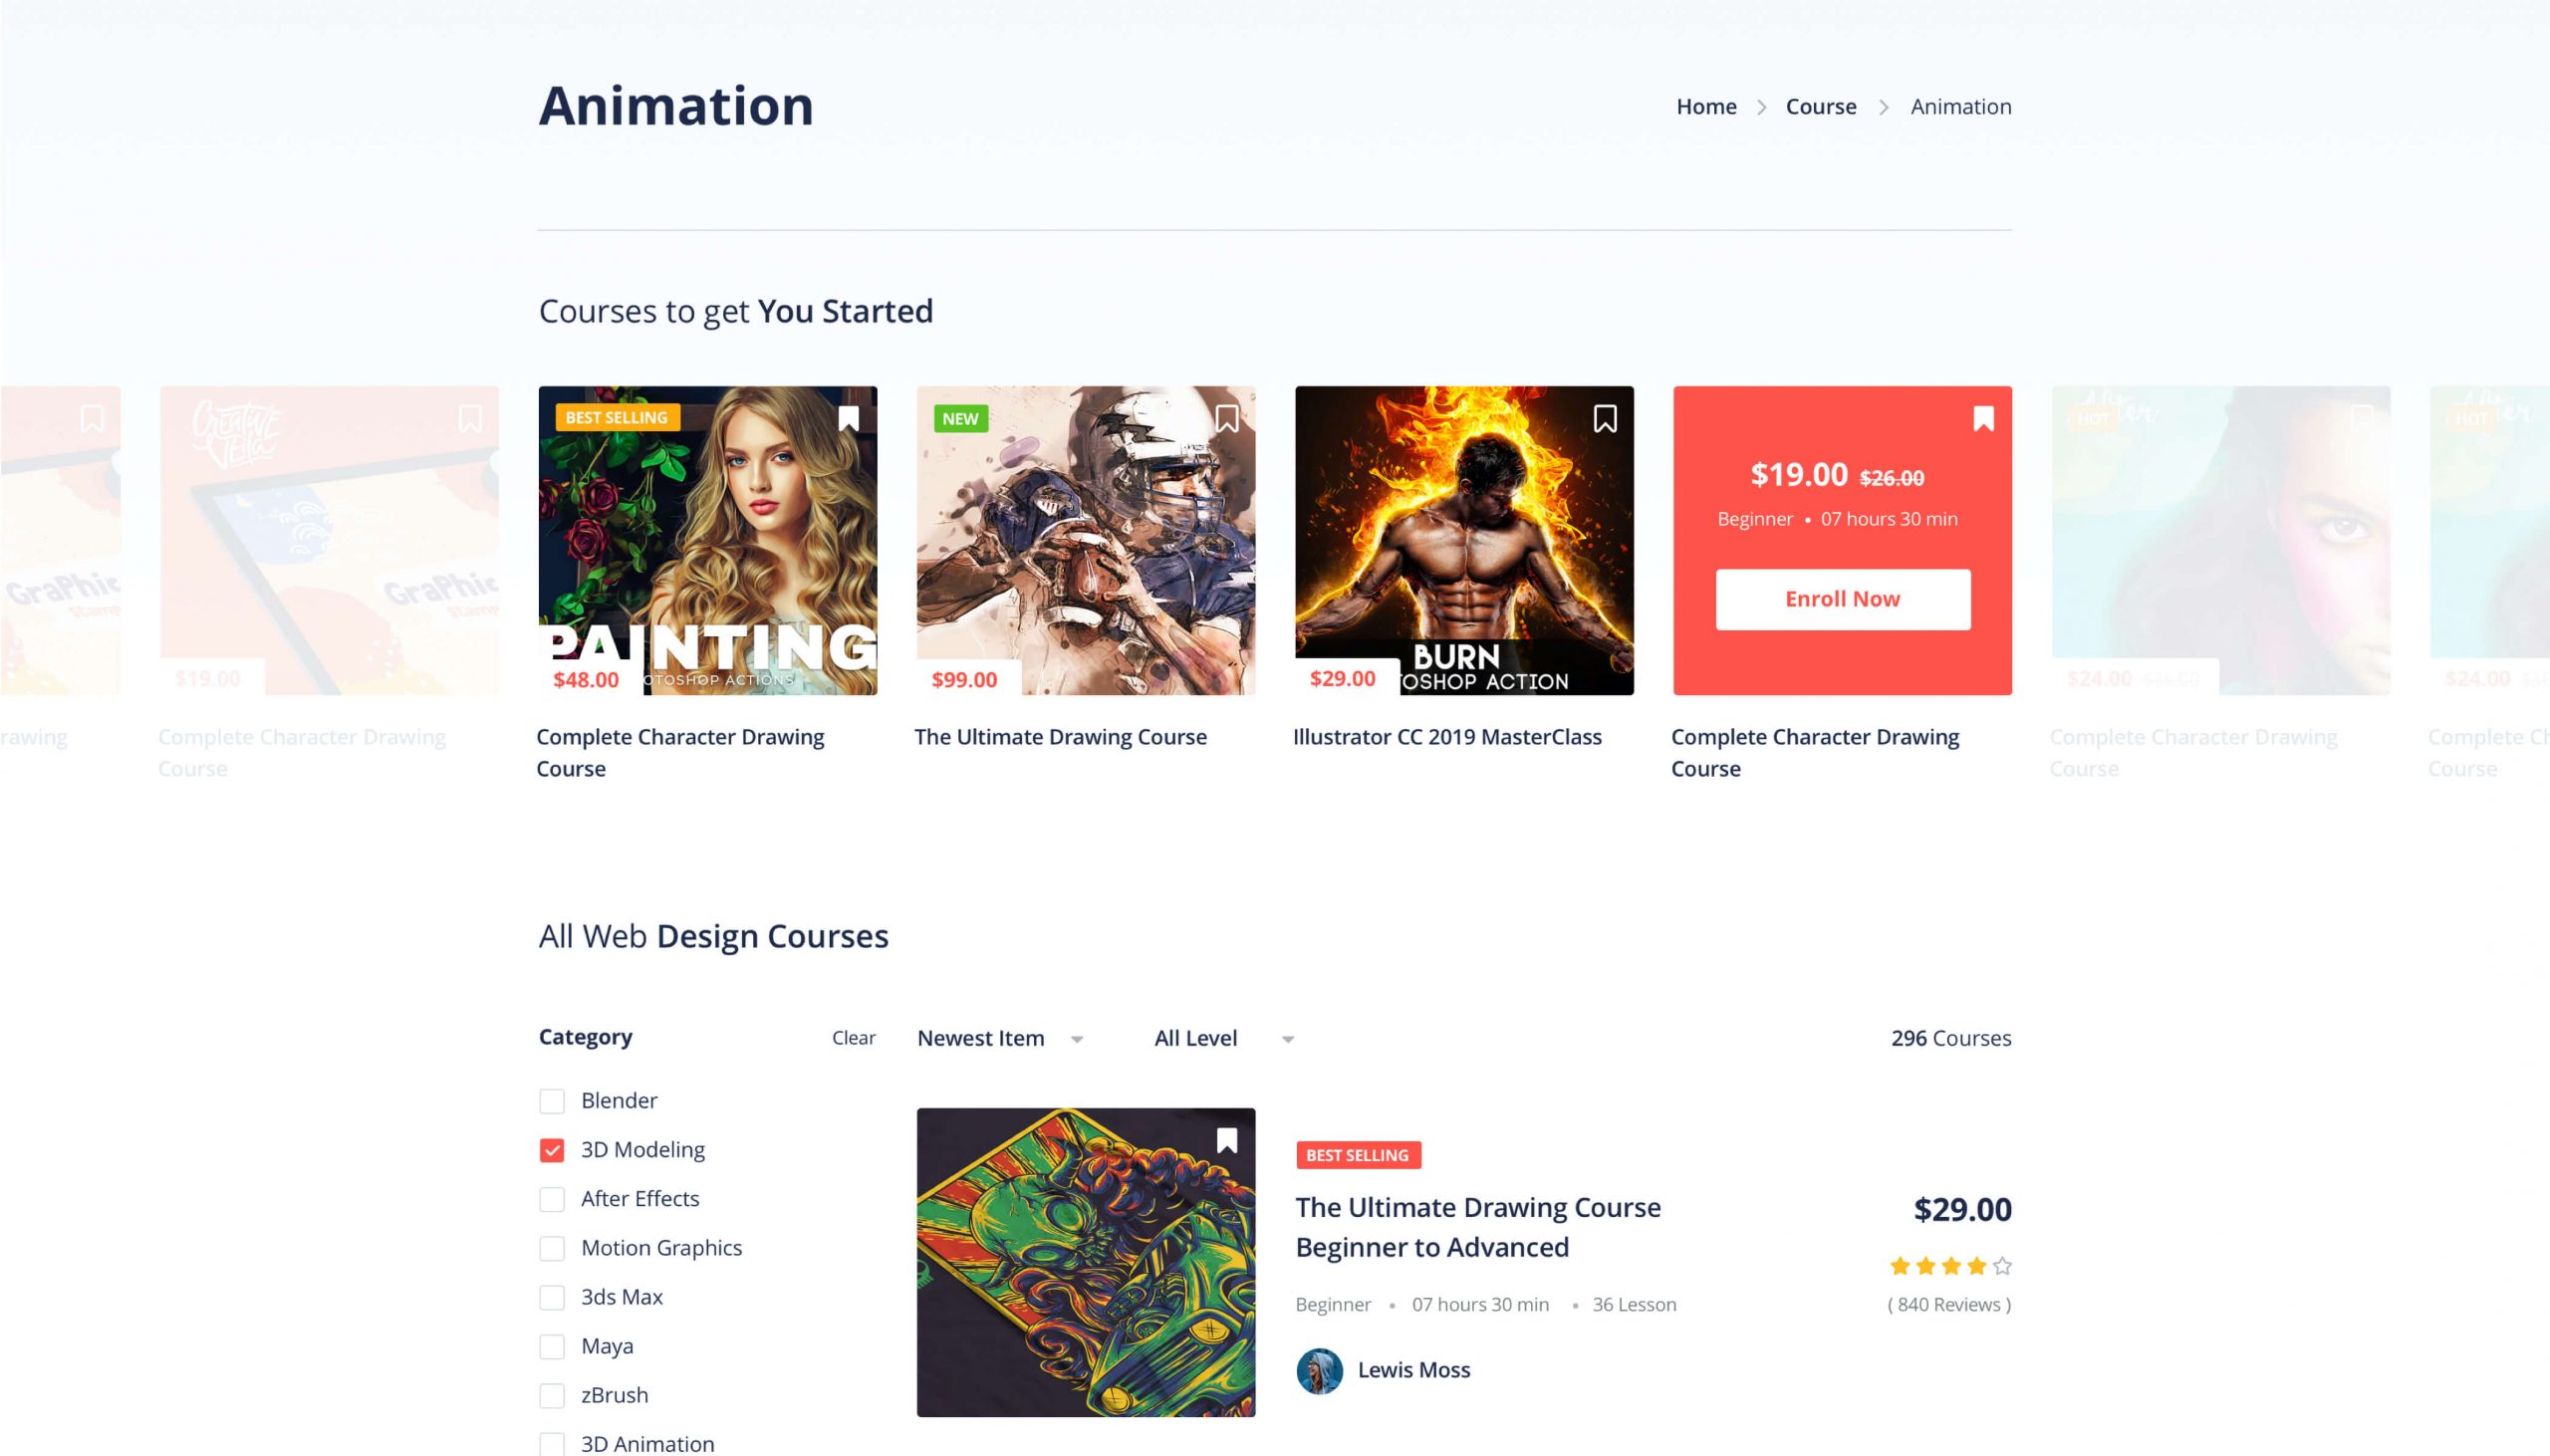This screenshot has height=1456, width=2550.
Task: Click the 296 Courses count
Action: (x=1950, y=1038)
